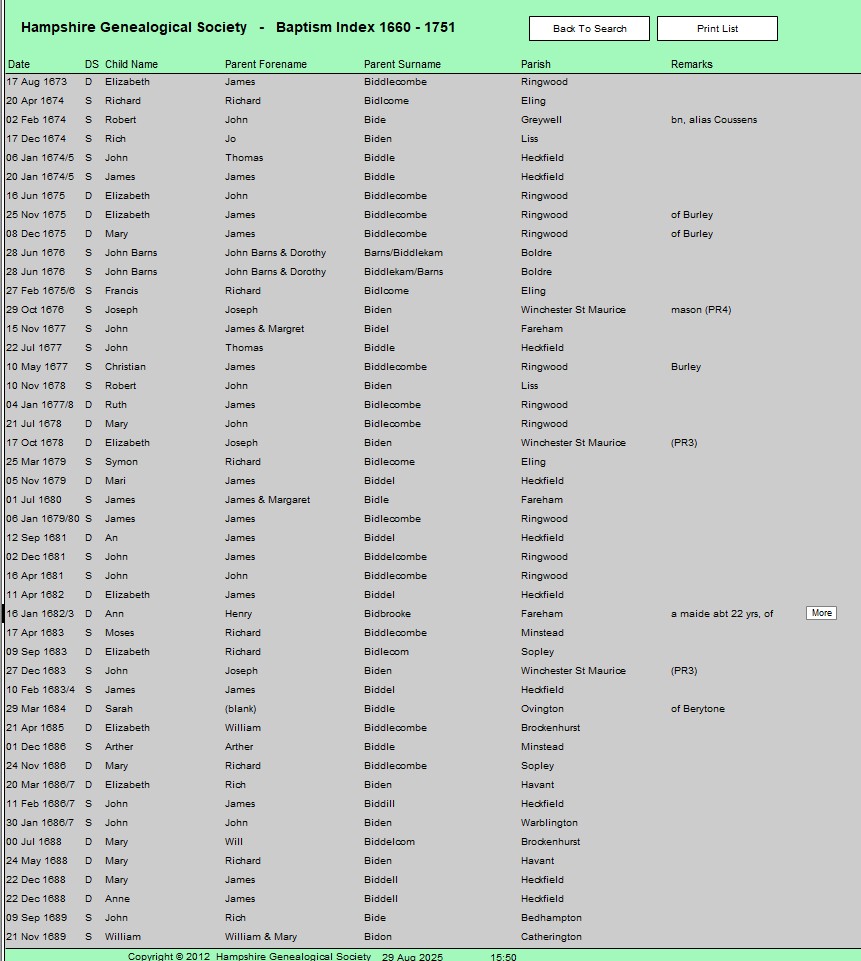Select the Catherington parish entry
The height and width of the screenshot is (961, 861).
(551, 937)
